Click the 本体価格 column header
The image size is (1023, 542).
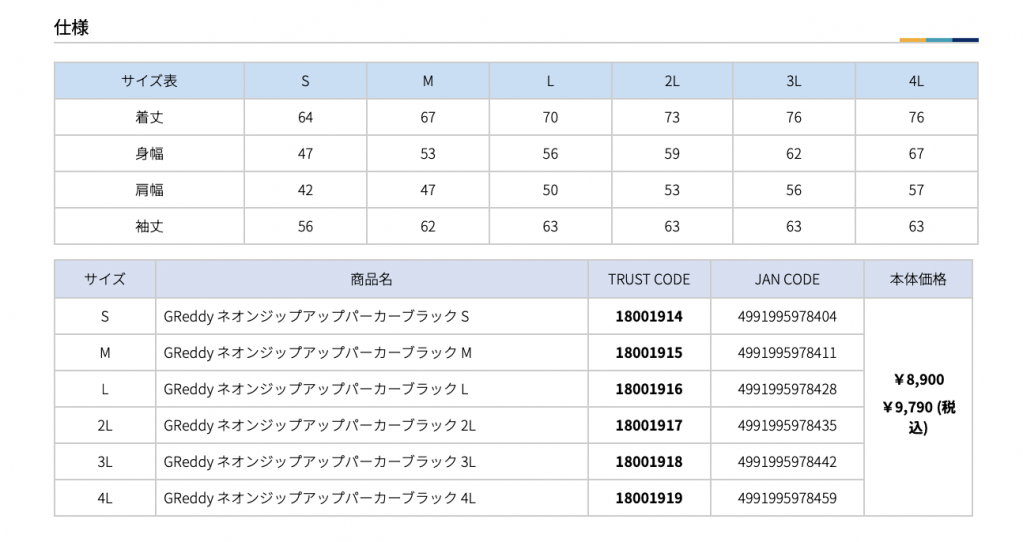(918, 280)
